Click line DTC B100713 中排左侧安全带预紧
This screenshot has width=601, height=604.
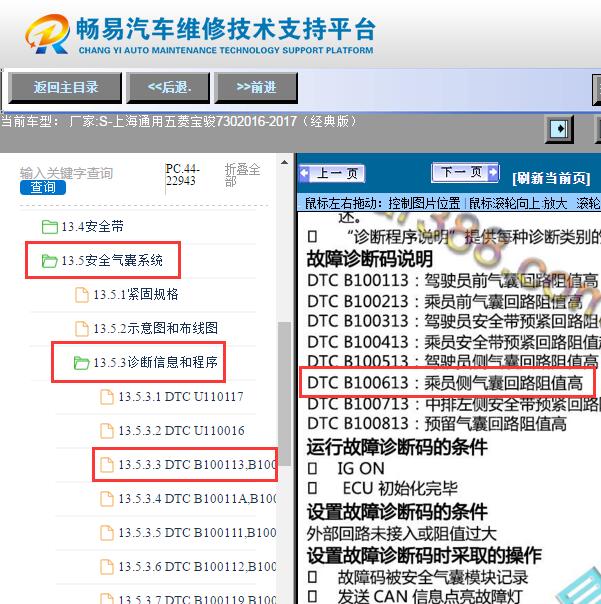(453, 404)
